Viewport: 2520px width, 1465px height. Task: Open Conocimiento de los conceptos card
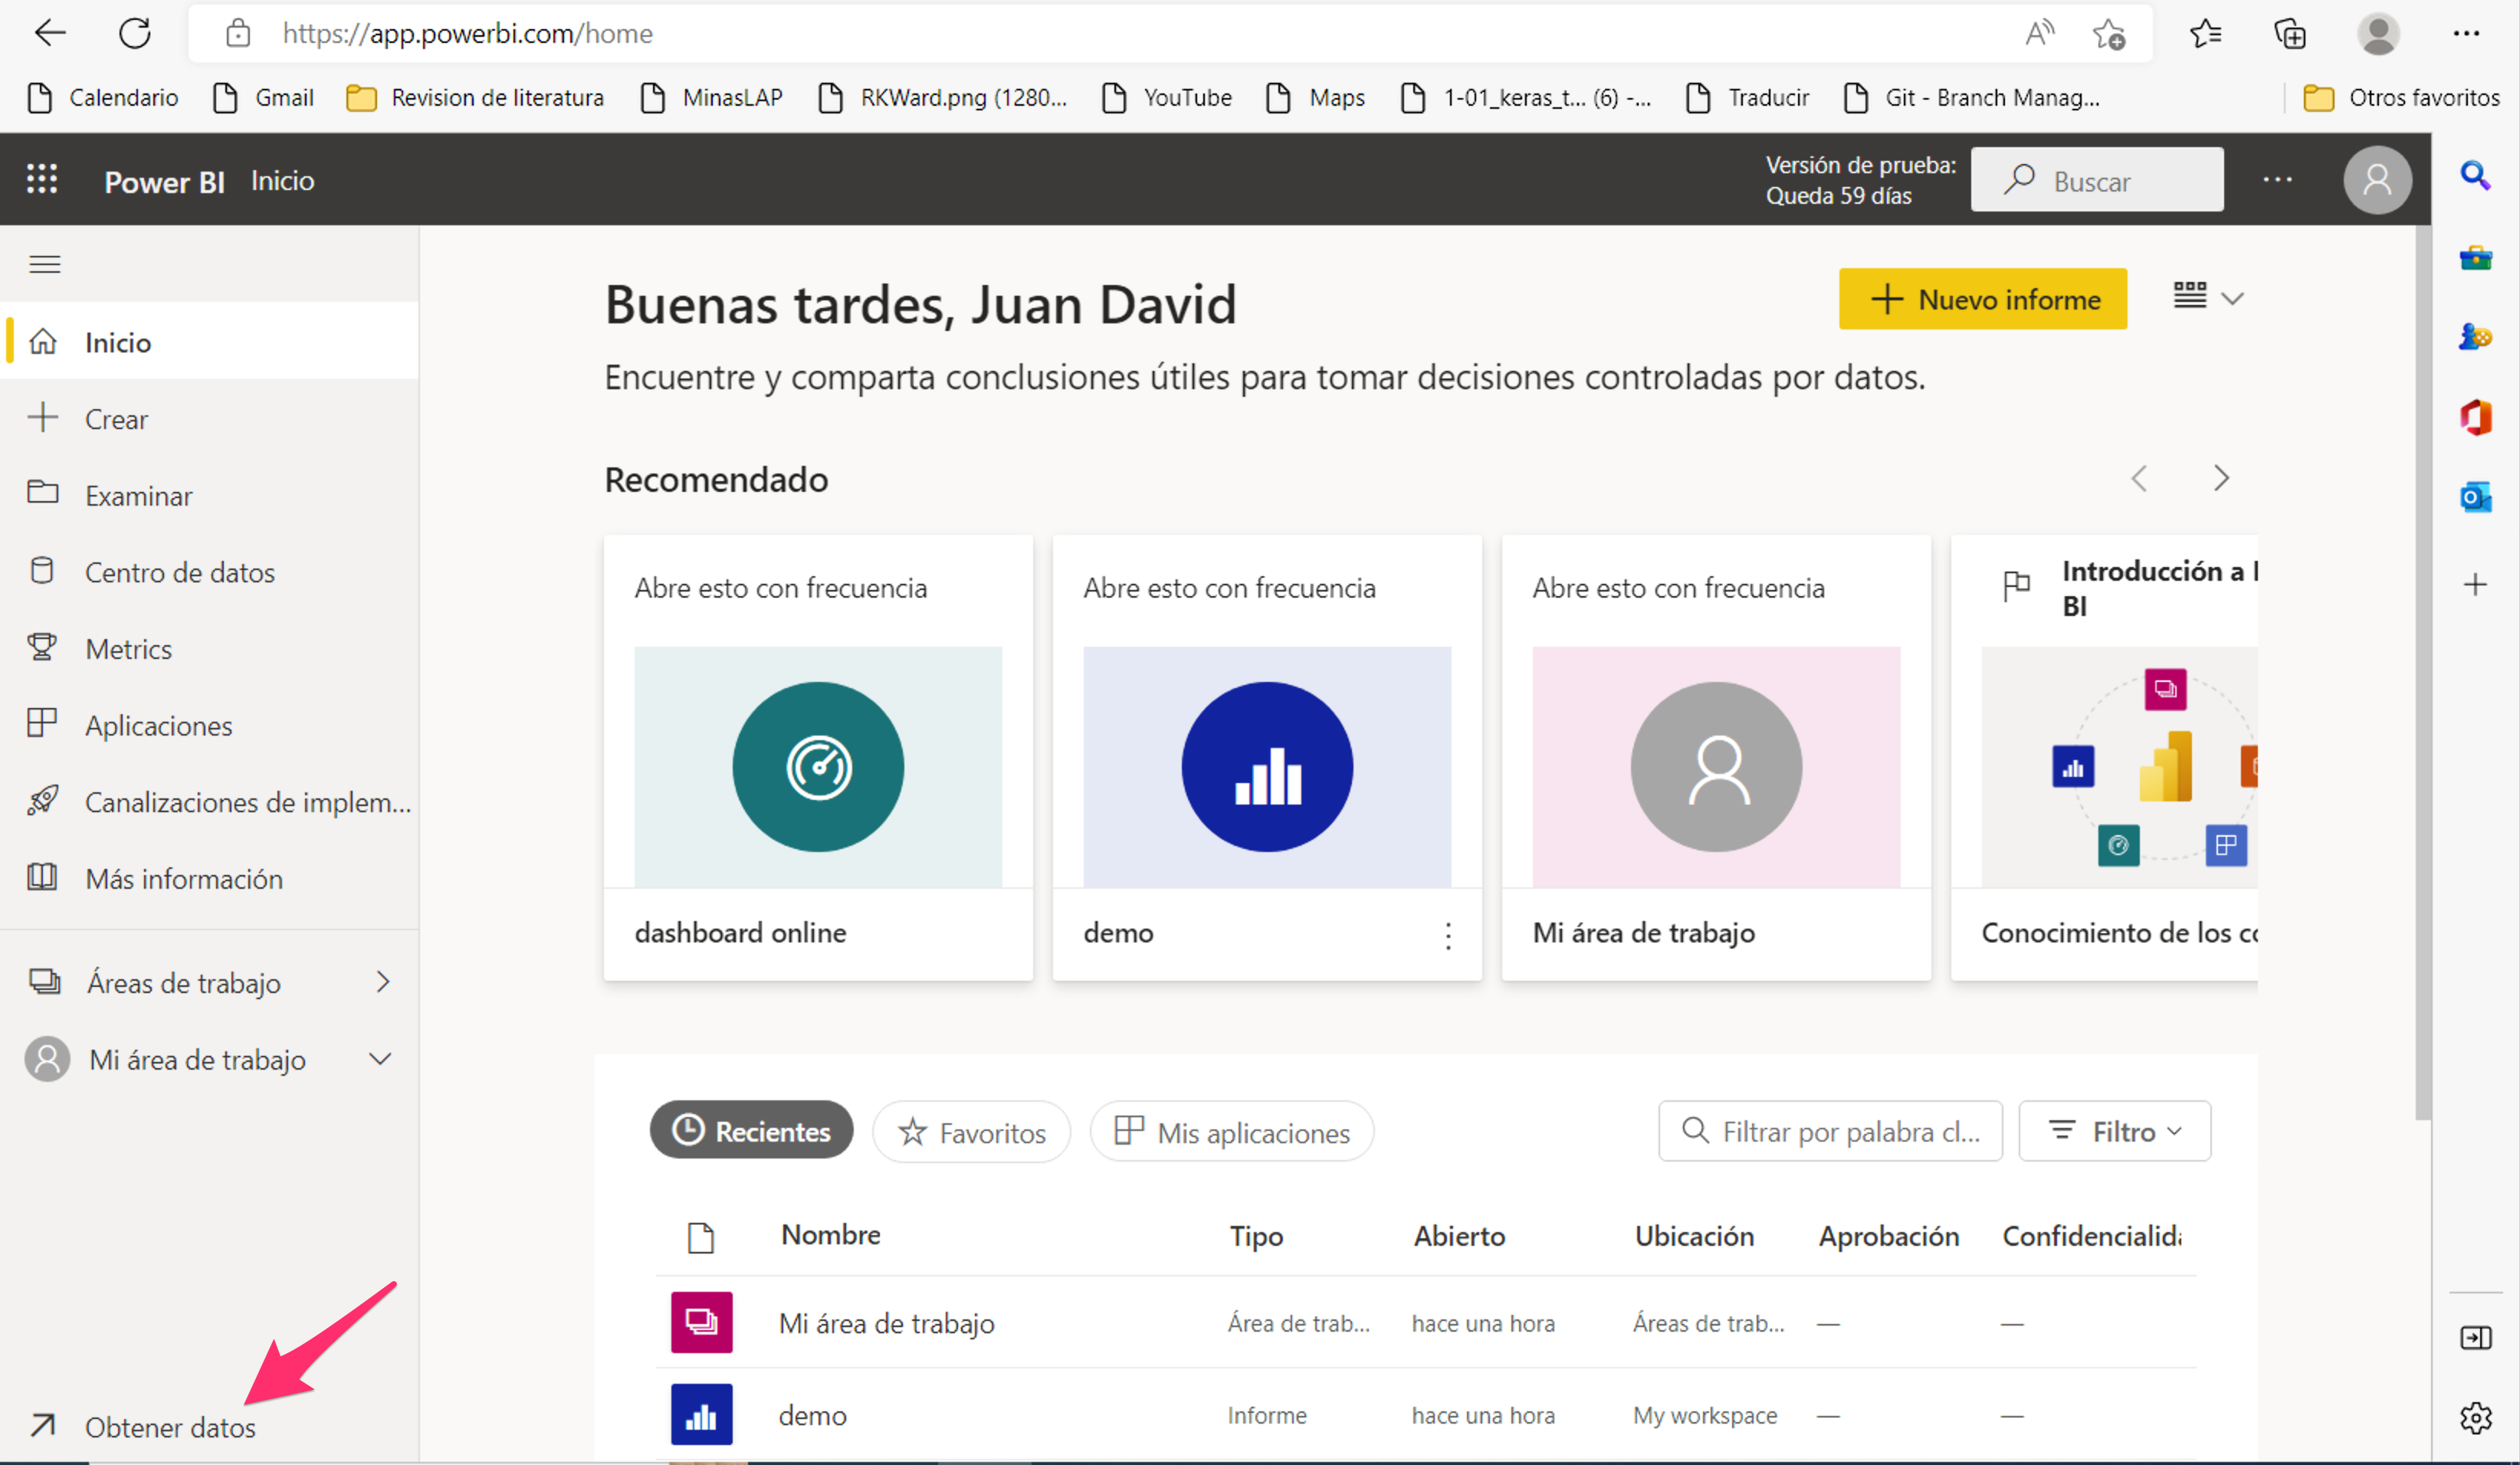click(x=2104, y=758)
